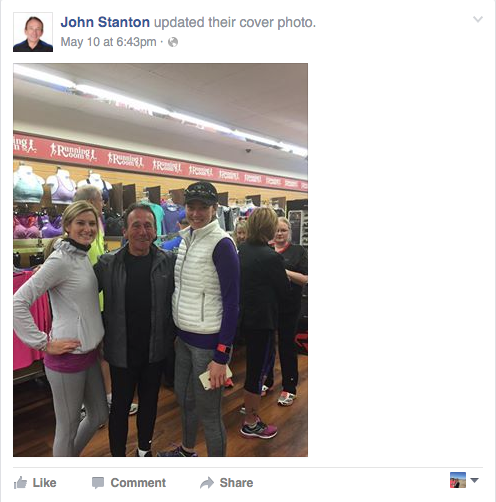Click the Comment text label
The height and width of the screenshot is (502, 496).
tap(138, 483)
